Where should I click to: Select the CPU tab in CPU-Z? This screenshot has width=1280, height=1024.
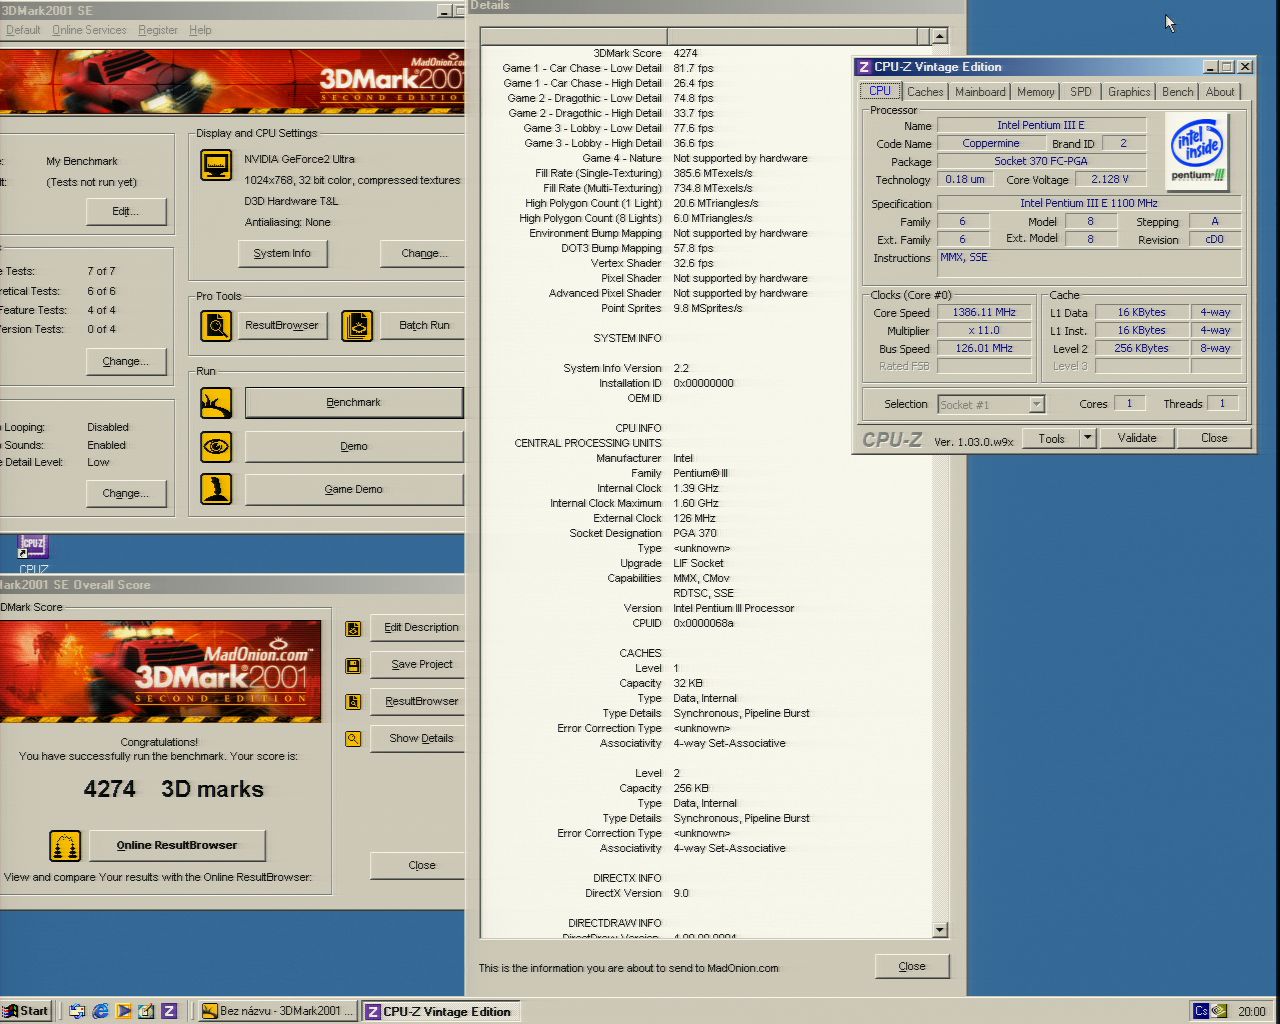tap(880, 91)
